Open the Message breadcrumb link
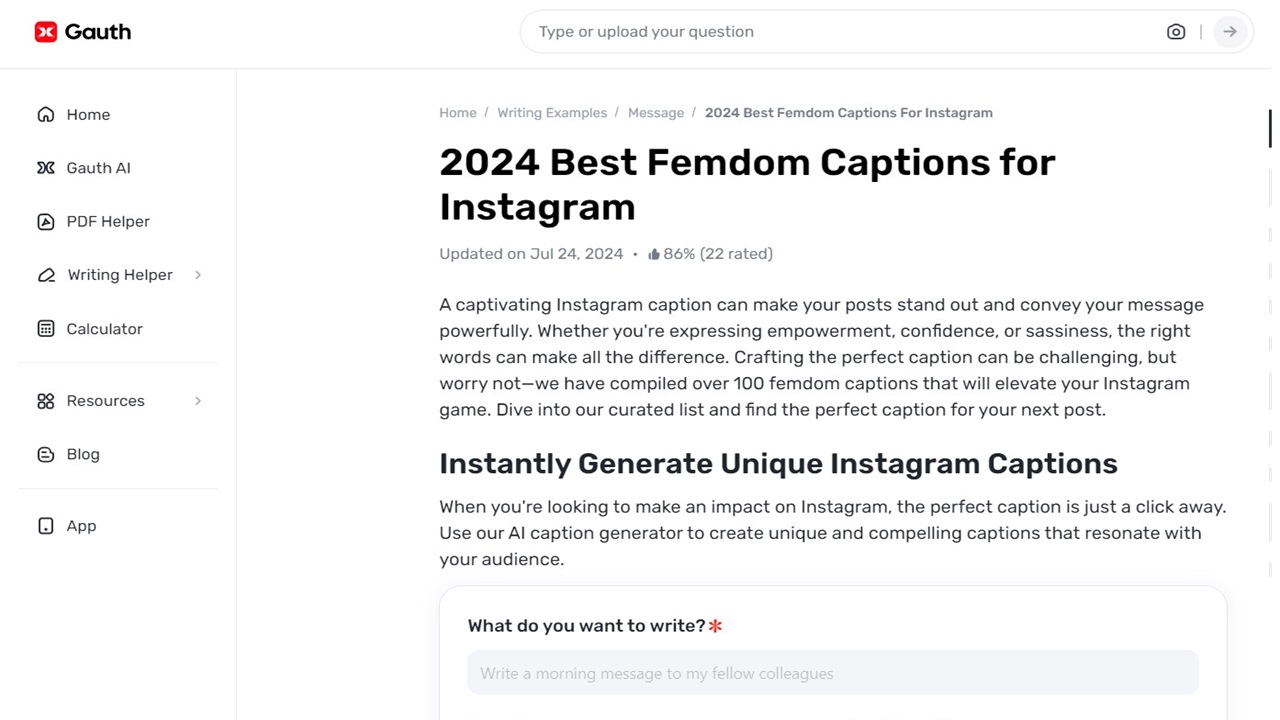Image resolution: width=1280 pixels, height=720 pixels. coord(656,112)
